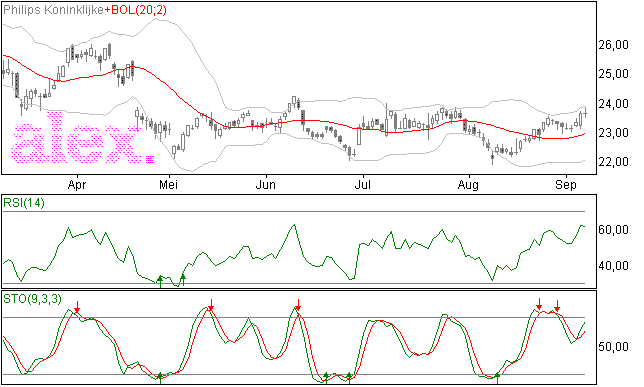The width and height of the screenshot is (644, 387).
Task: Click the 25,00 price axis label
Action: pyautogui.click(x=614, y=74)
